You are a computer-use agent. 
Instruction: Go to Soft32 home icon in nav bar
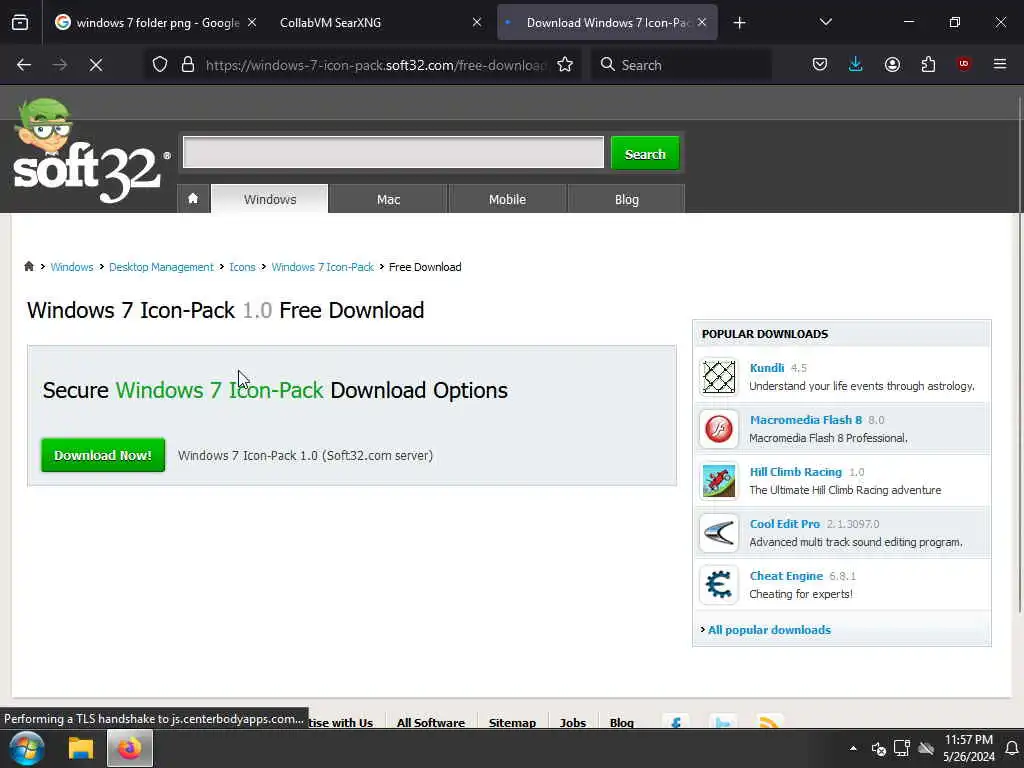(193, 199)
